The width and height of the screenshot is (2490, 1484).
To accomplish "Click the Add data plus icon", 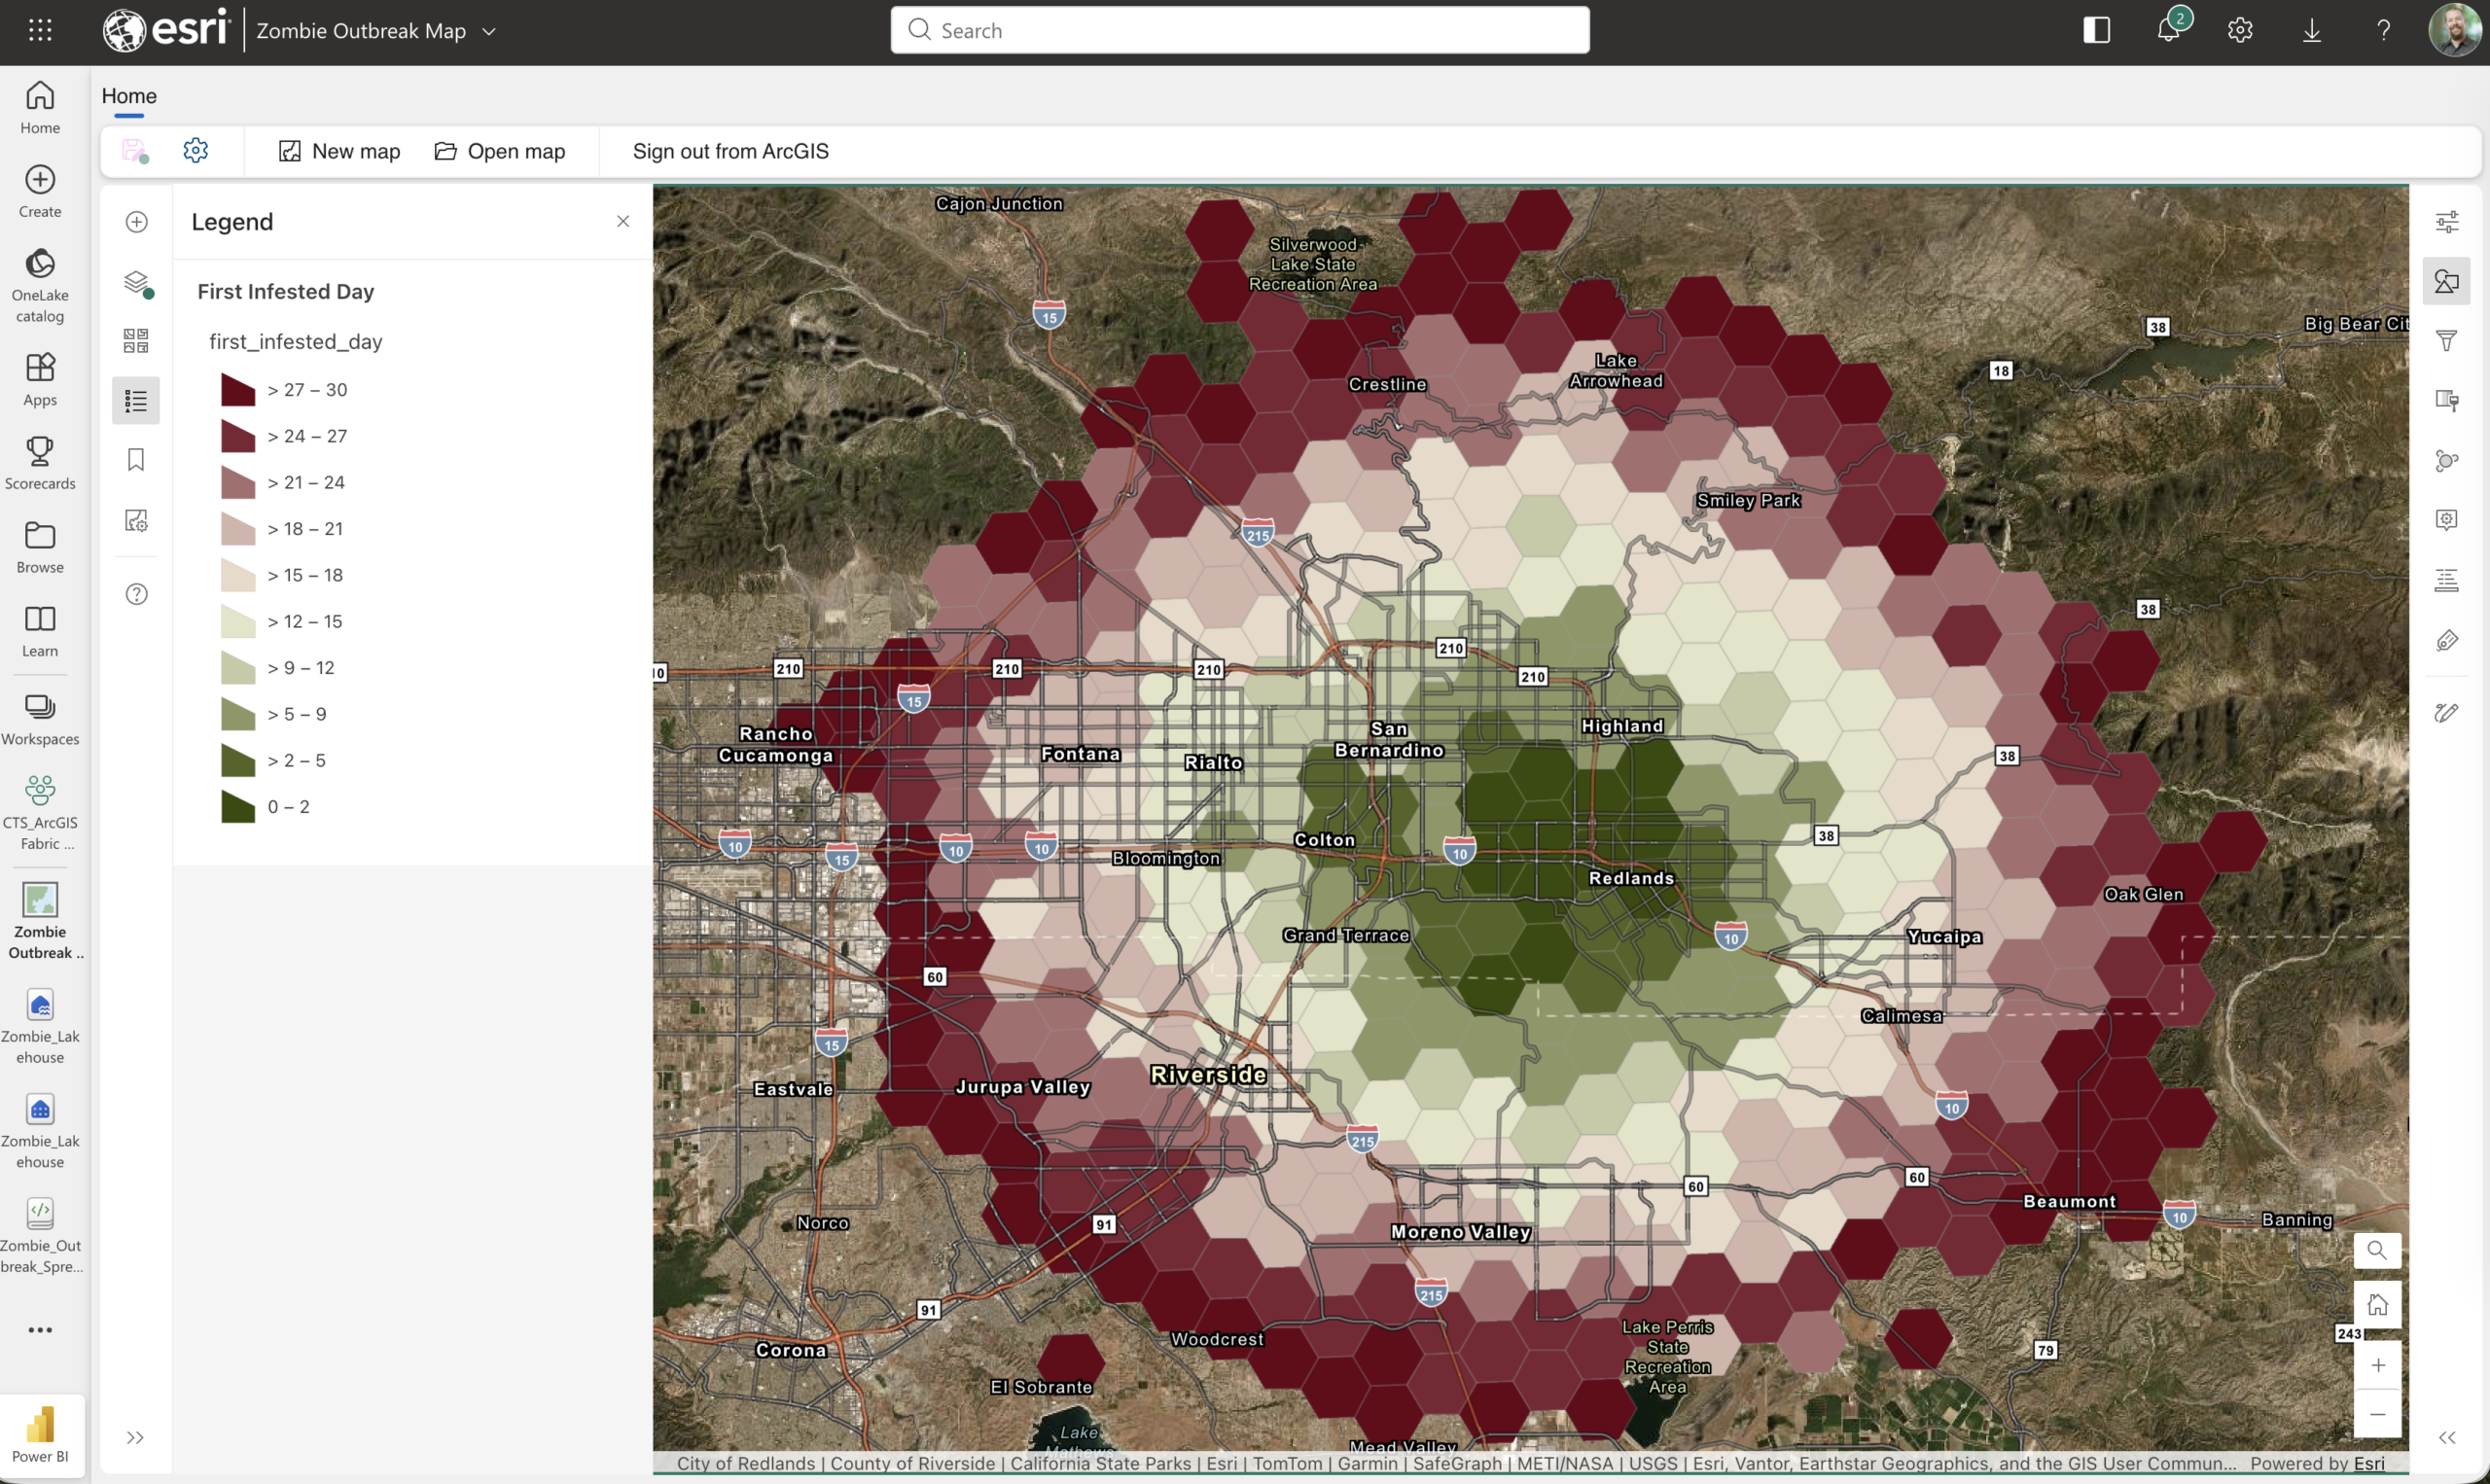I will coord(137,222).
